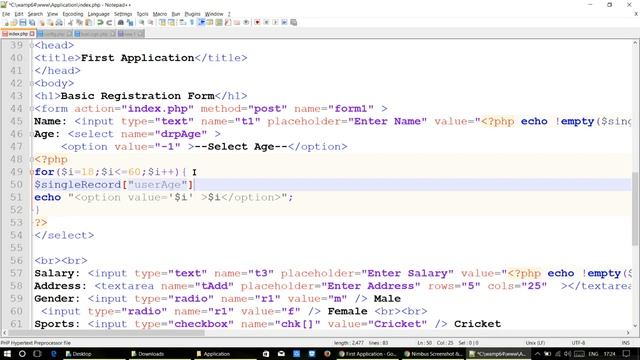Open the Encoding menu
The width and height of the screenshot is (640, 360).
coord(73,14)
